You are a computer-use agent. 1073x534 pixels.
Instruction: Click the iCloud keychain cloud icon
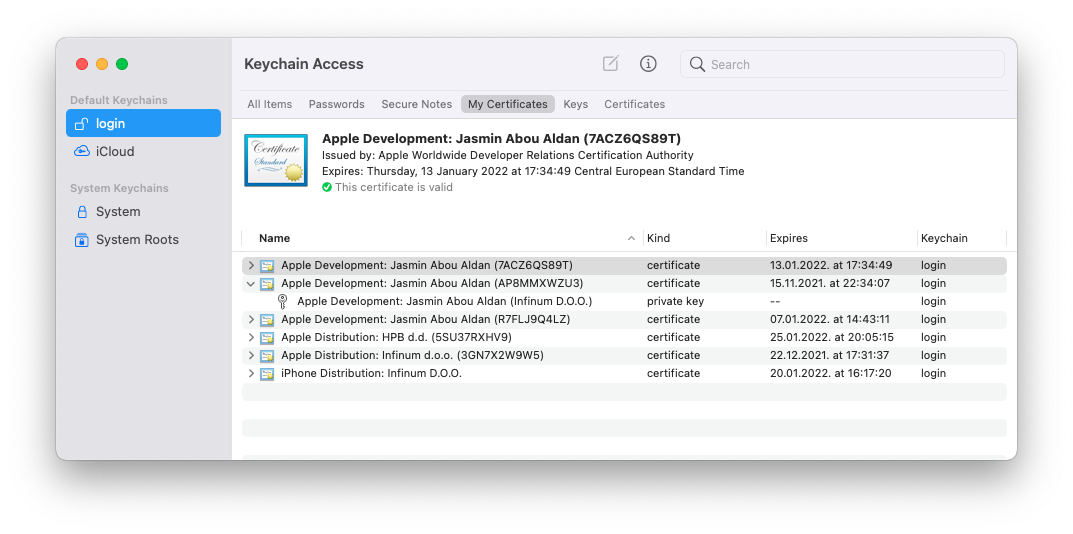pyautogui.click(x=82, y=152)
